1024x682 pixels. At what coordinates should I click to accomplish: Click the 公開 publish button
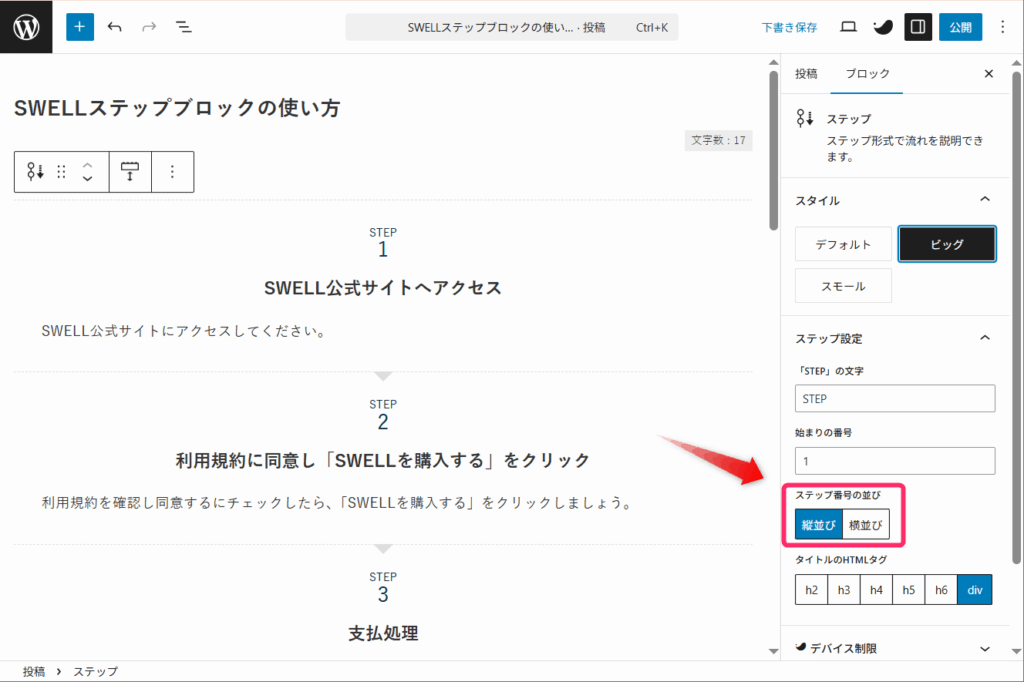[959, 27]
